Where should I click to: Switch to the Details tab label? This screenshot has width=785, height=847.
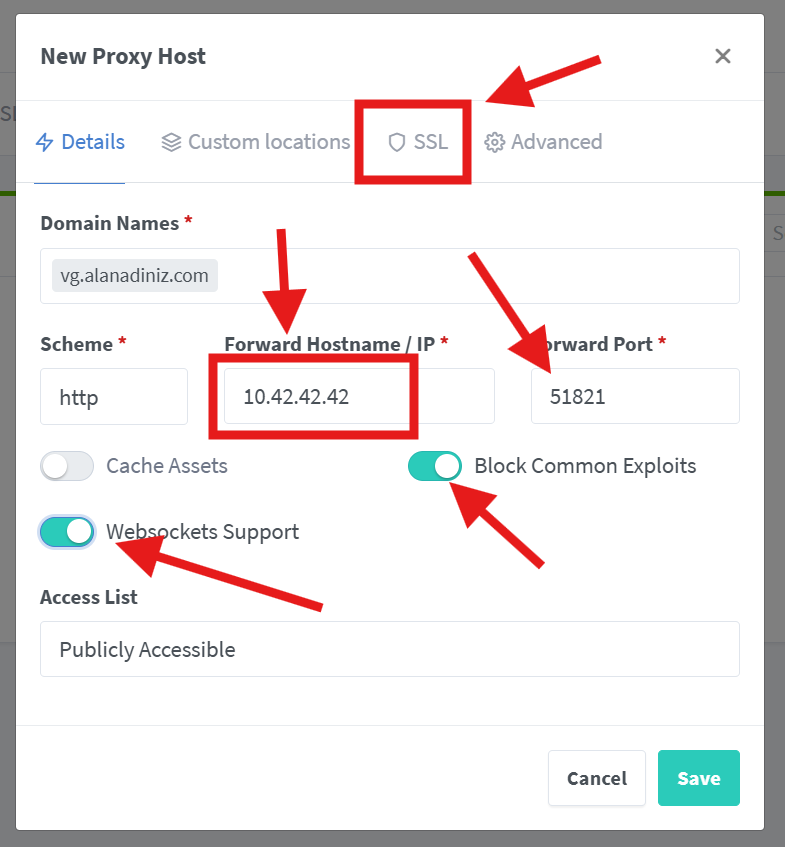coord(93,142)
